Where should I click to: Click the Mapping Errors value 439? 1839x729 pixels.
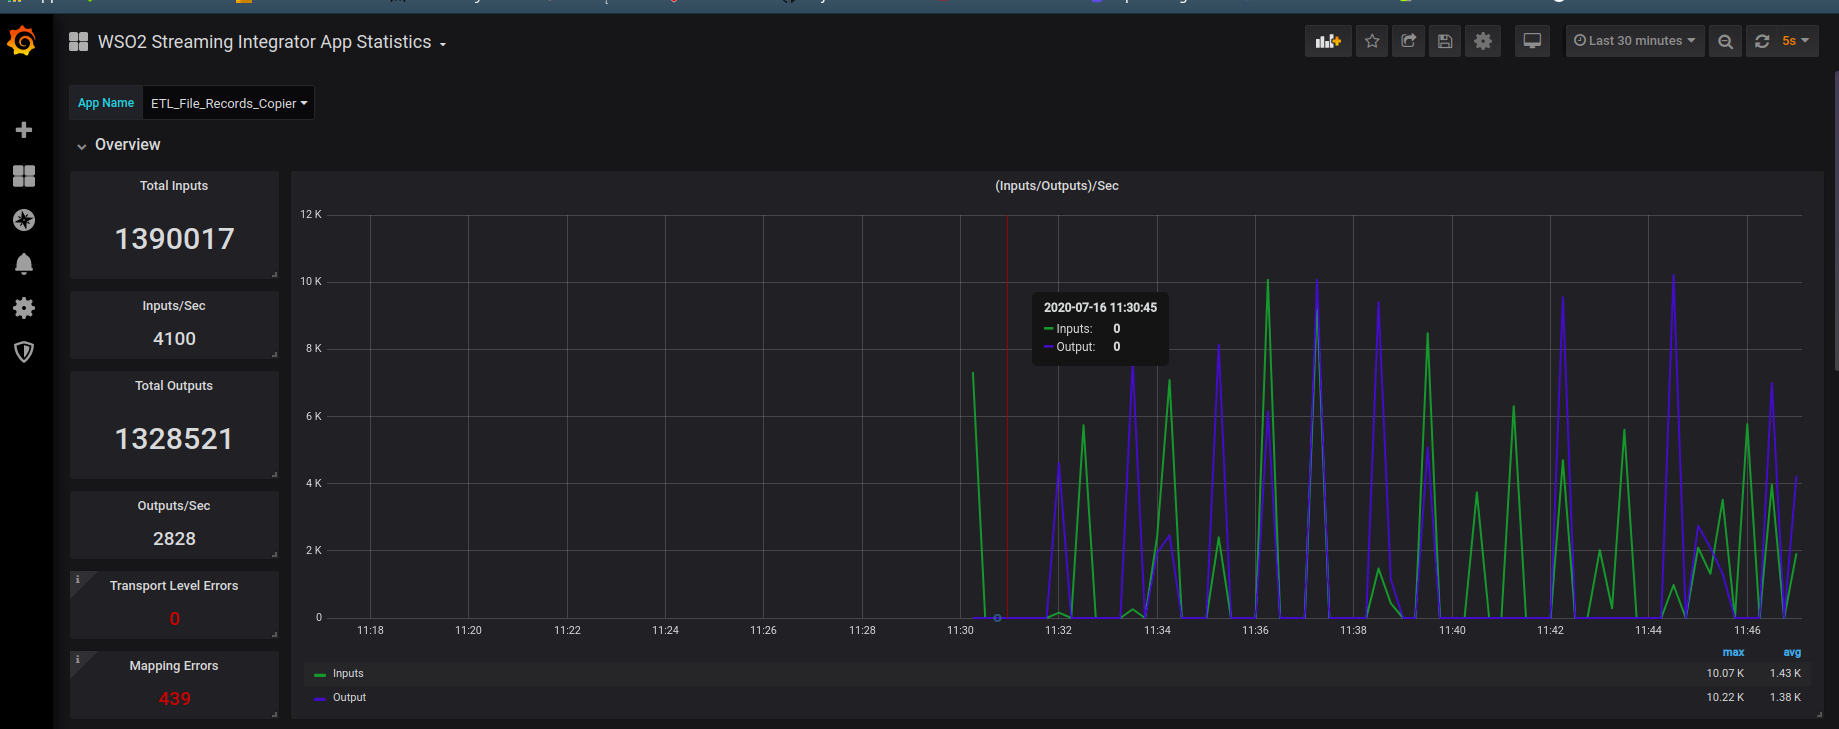174,699
